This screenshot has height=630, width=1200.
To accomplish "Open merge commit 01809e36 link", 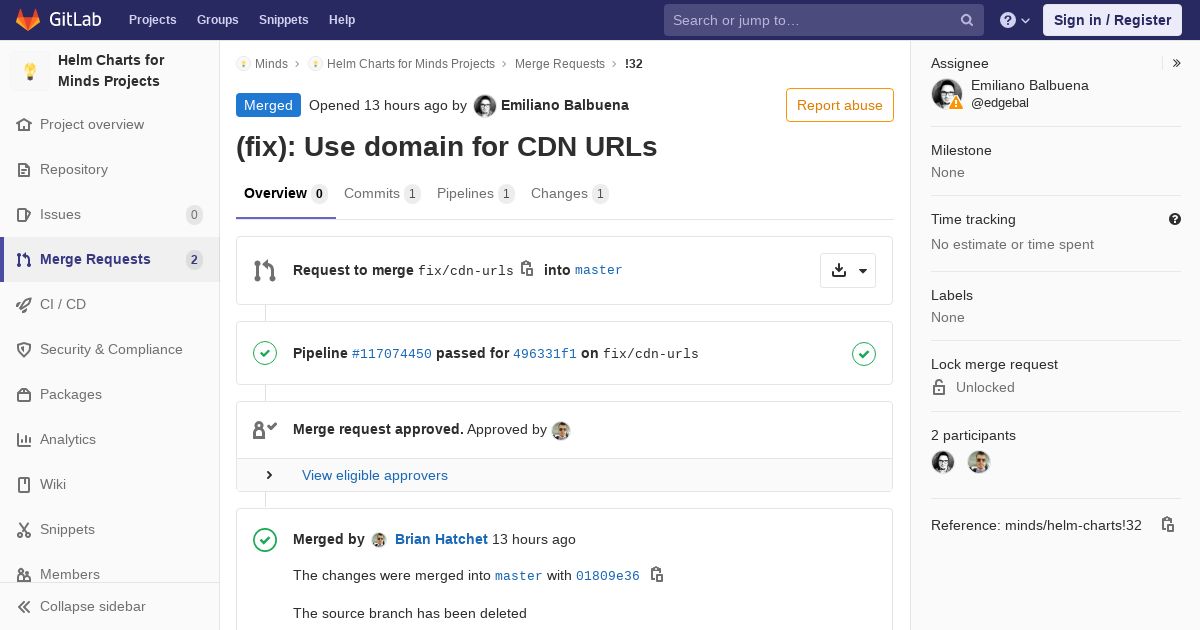I will (608, 576).
